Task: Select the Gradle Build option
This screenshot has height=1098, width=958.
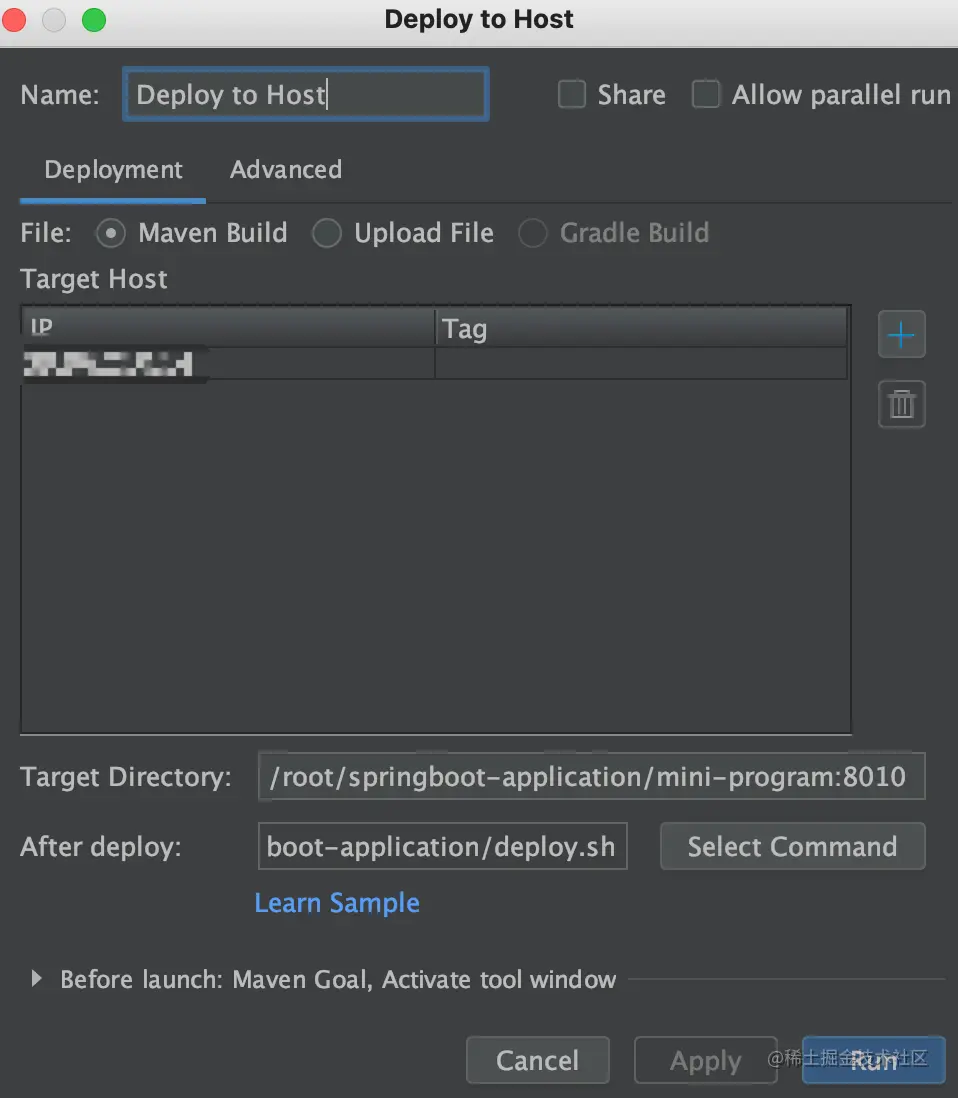Action: pos(533,233)
